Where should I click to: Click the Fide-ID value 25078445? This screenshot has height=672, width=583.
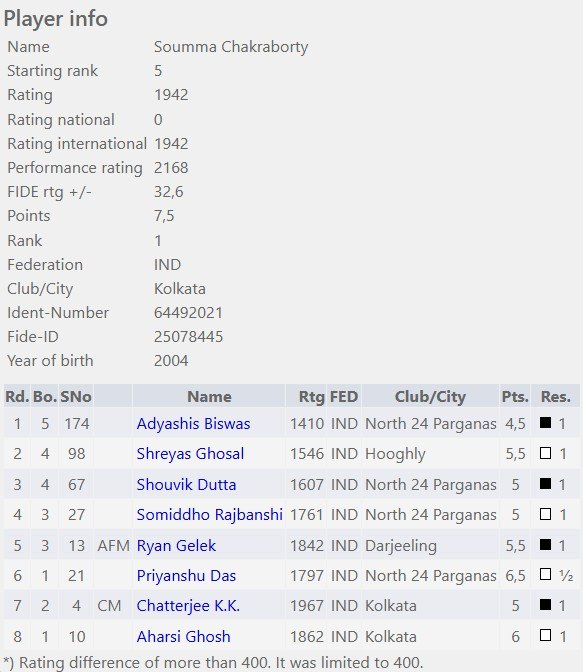[189, 336]
